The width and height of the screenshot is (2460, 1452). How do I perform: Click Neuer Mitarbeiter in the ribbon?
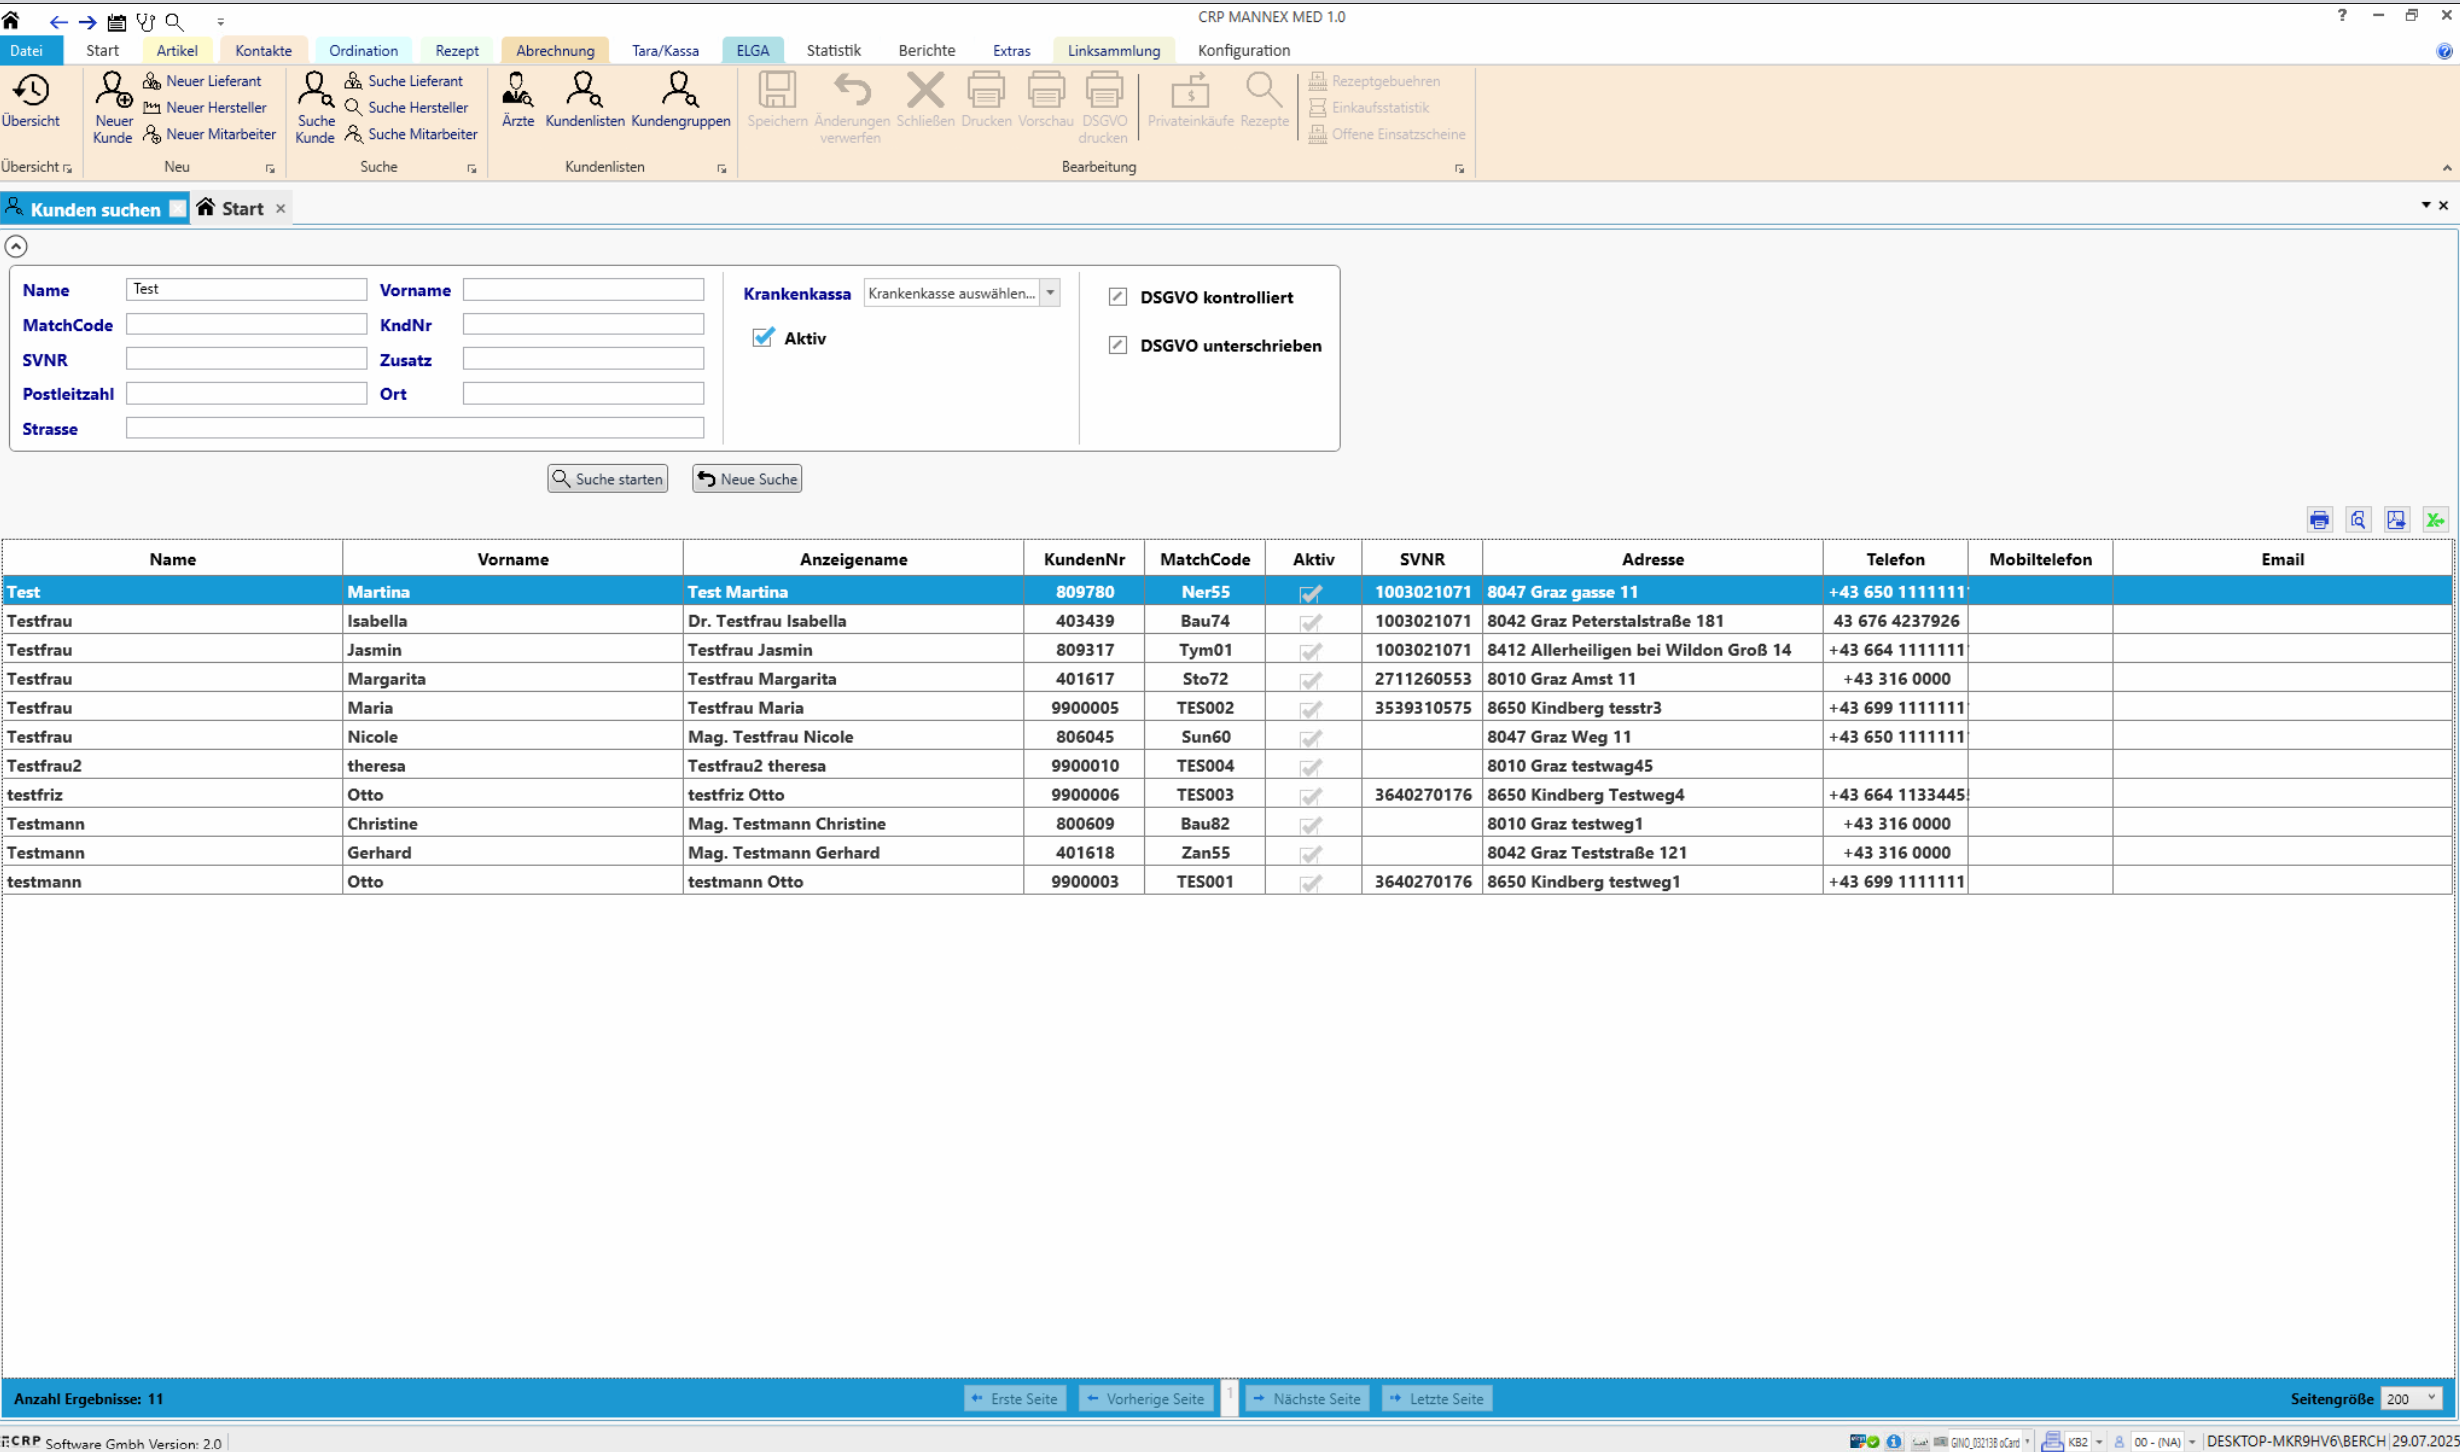[210, 134]
